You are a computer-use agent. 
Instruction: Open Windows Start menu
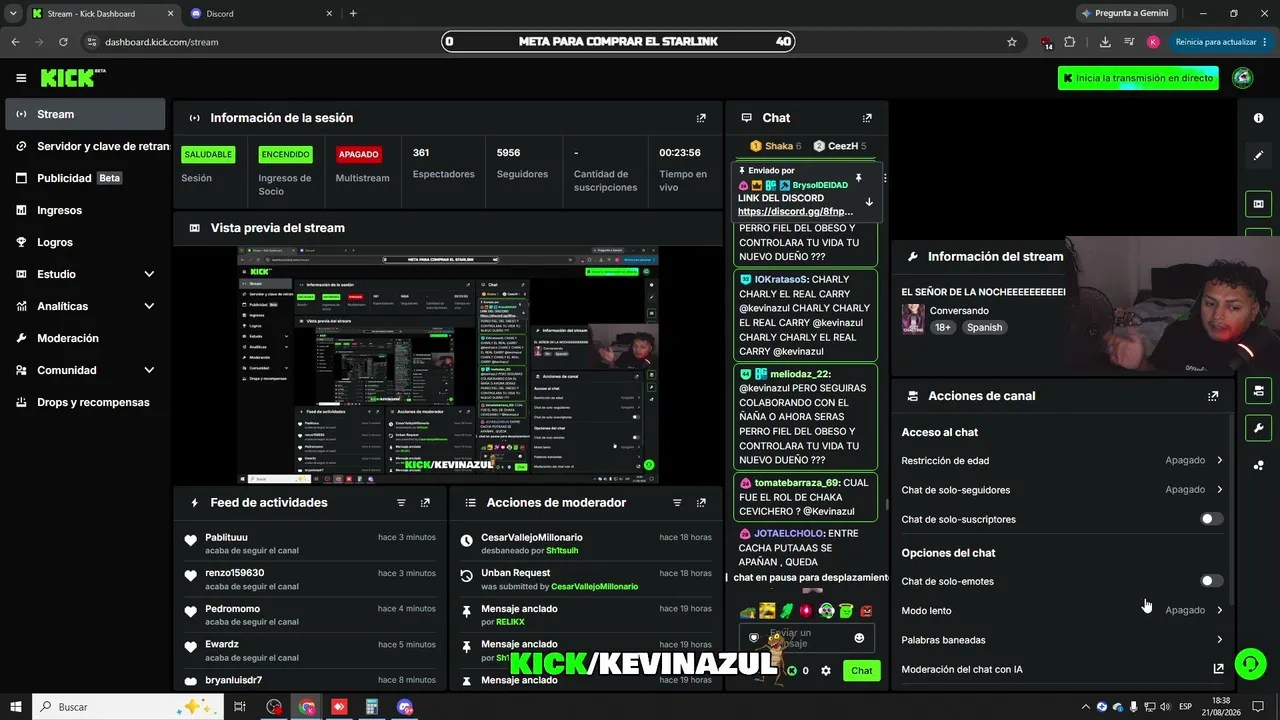[16, 707]
